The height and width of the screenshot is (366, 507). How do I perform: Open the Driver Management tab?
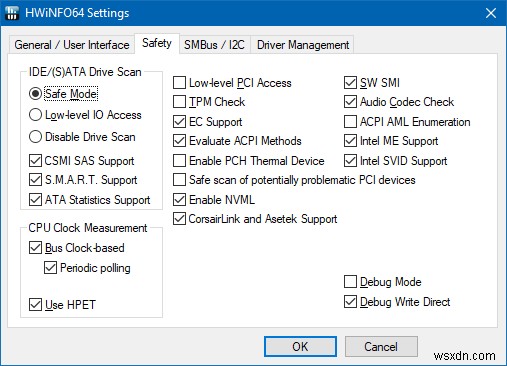[303, 45]
